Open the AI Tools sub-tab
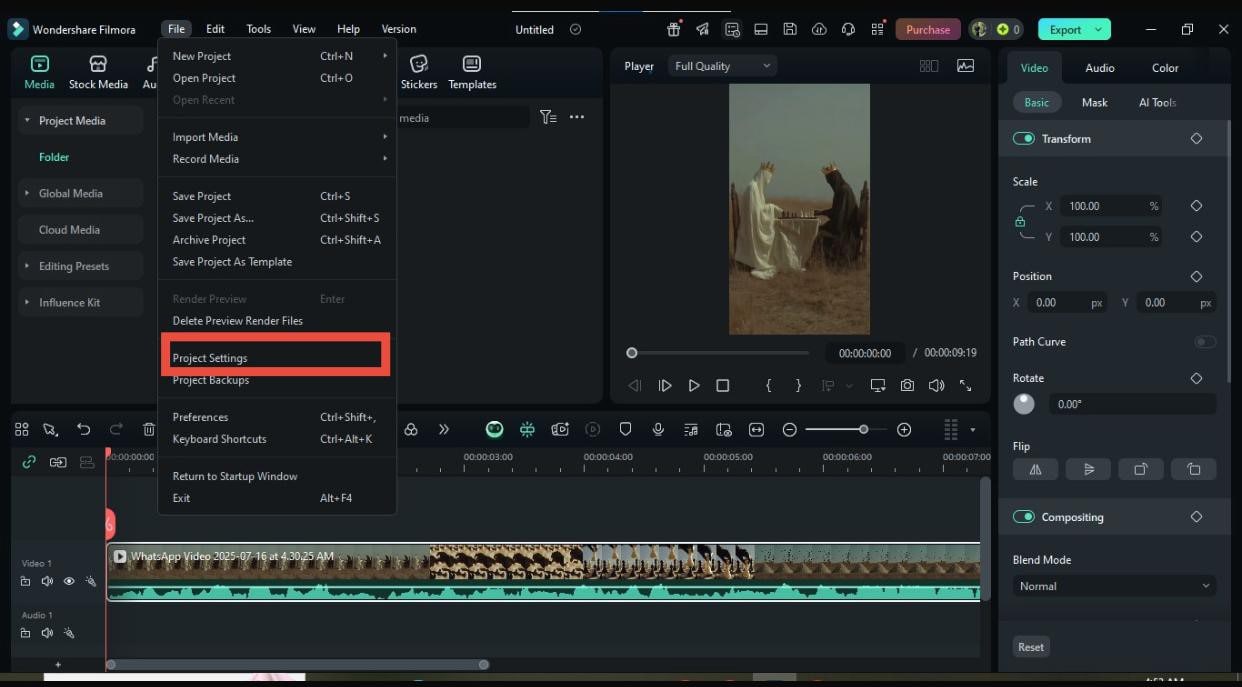Screen dimensions: 1242x687 pos(1157,102)
